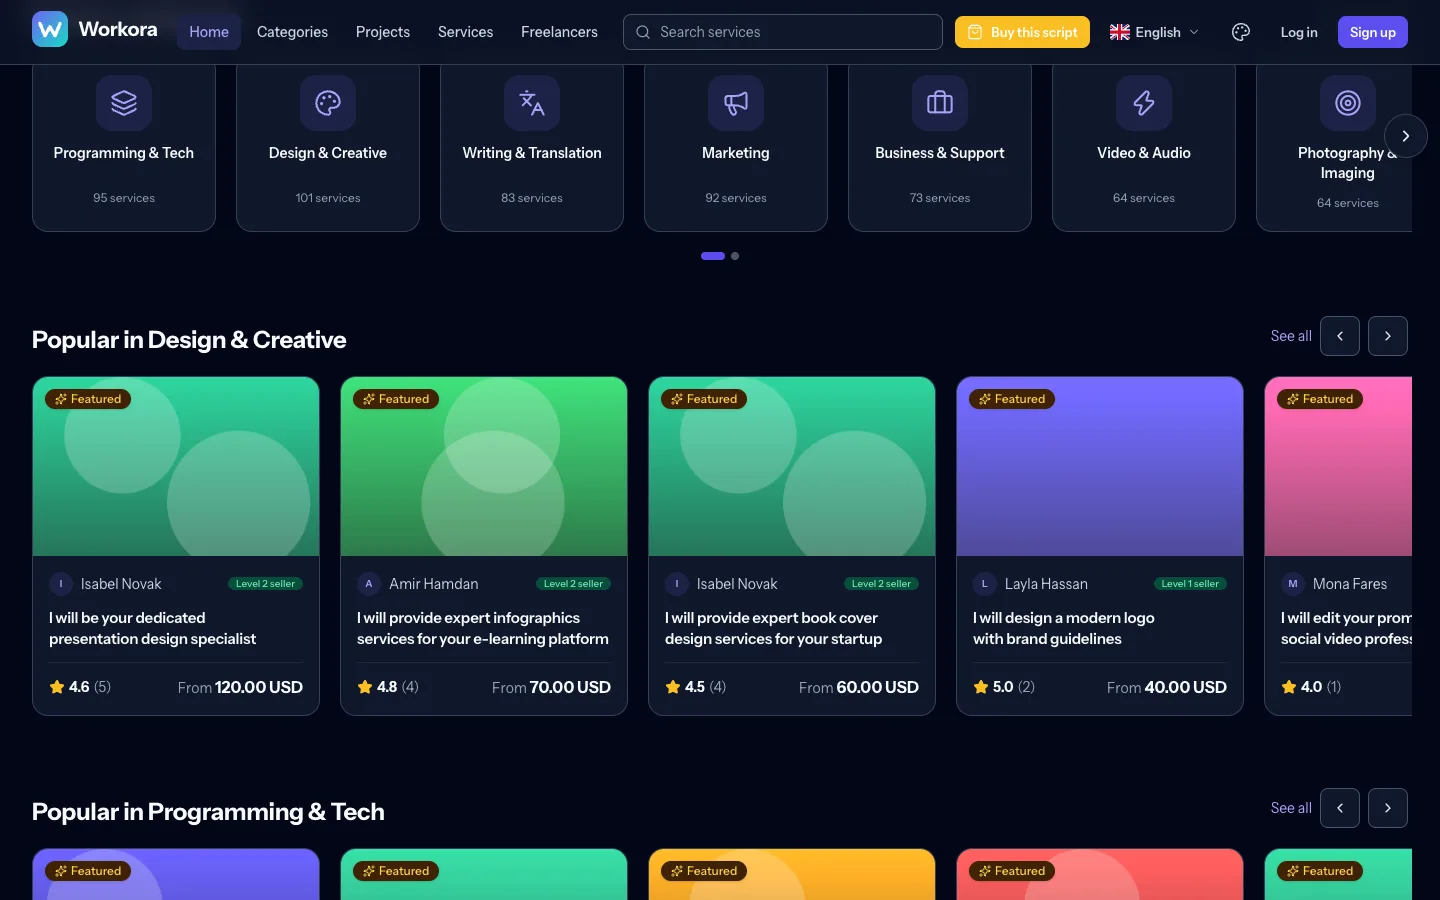Select the Photography & Imaging target icon
The width and height of the screenshot is (1440, 900).
(1348, 103)
